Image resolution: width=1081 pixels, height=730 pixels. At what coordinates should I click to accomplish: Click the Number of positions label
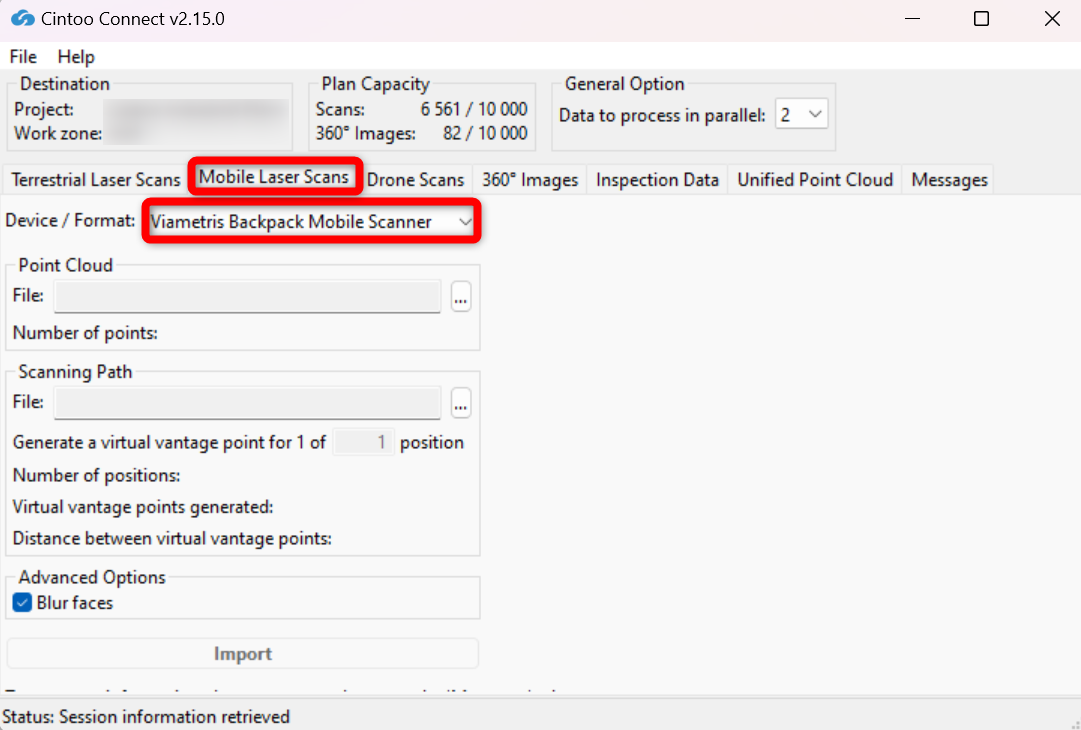coord(97,476)
